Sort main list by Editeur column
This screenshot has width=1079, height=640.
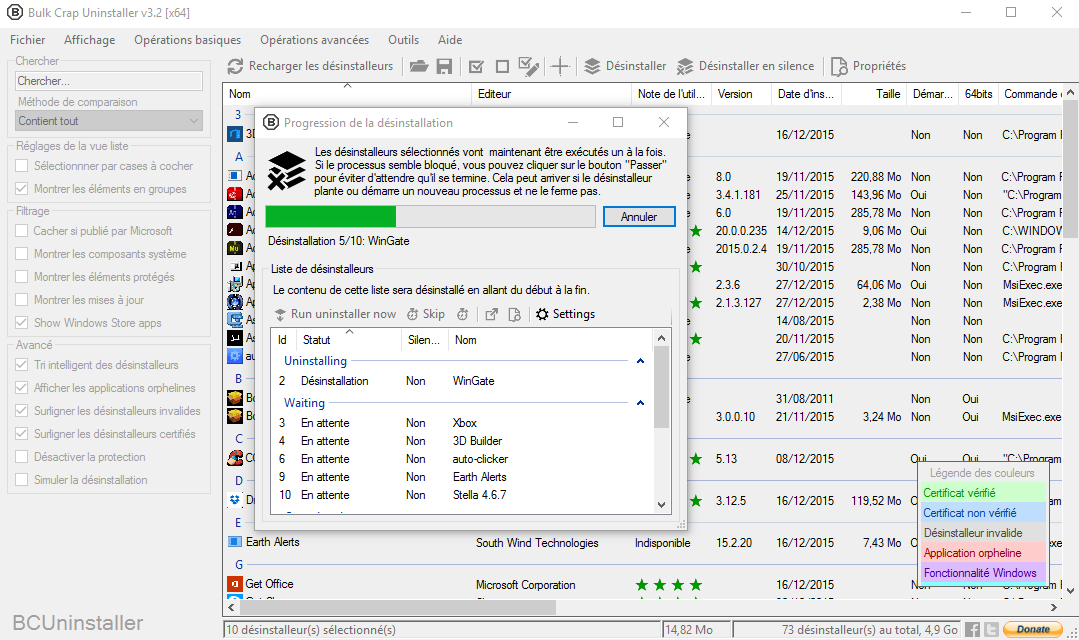pyautogui.click(x=551, y=94)
